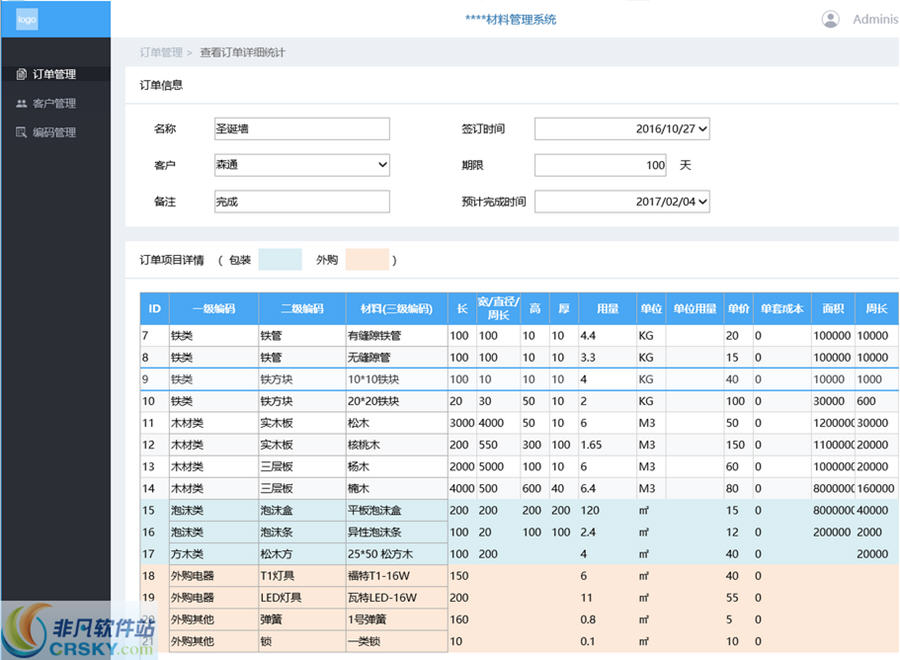Click the user avatar icon
This screenshot has height=660, width=900.
830,19
